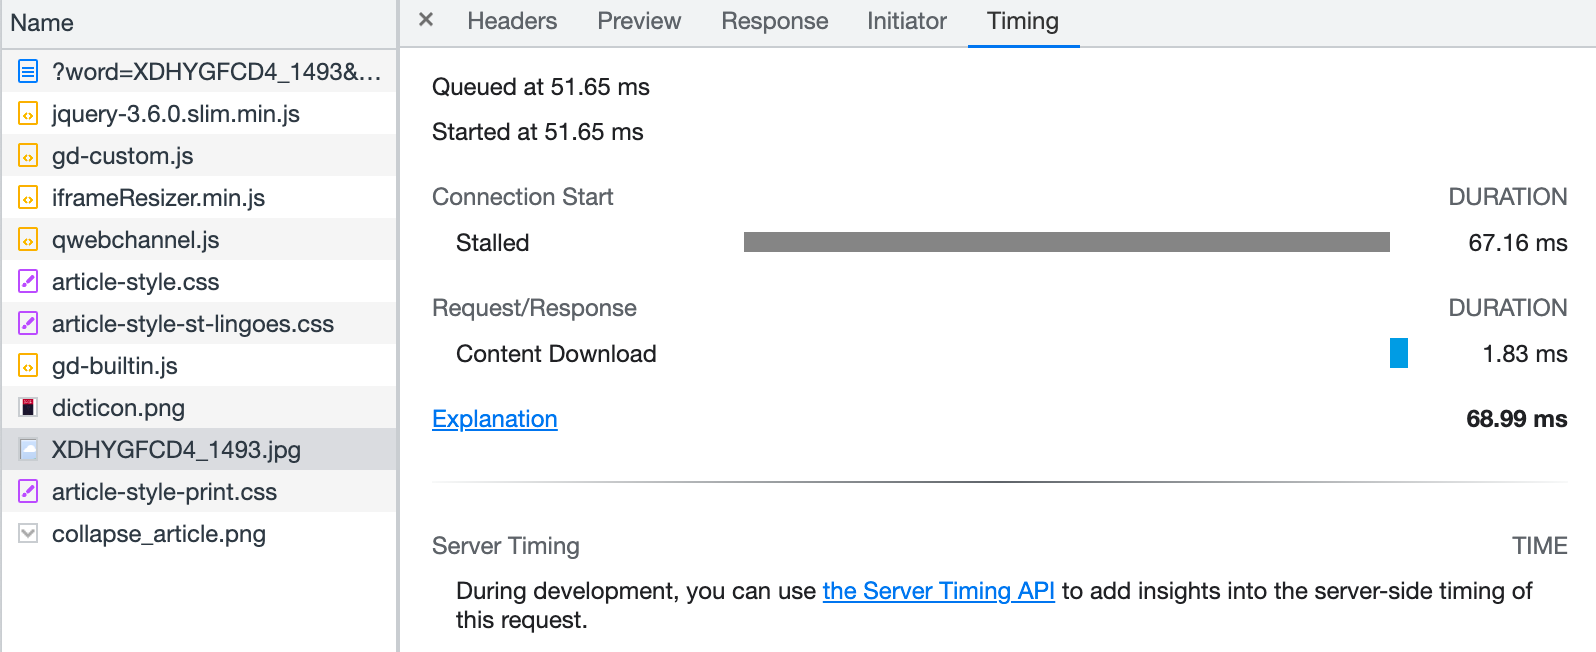Viewport: 1596px width, 652px height.
Task: Click the document icon beside ?word=XDHYGFCD4_1493
Action: [x=28, y=72]
